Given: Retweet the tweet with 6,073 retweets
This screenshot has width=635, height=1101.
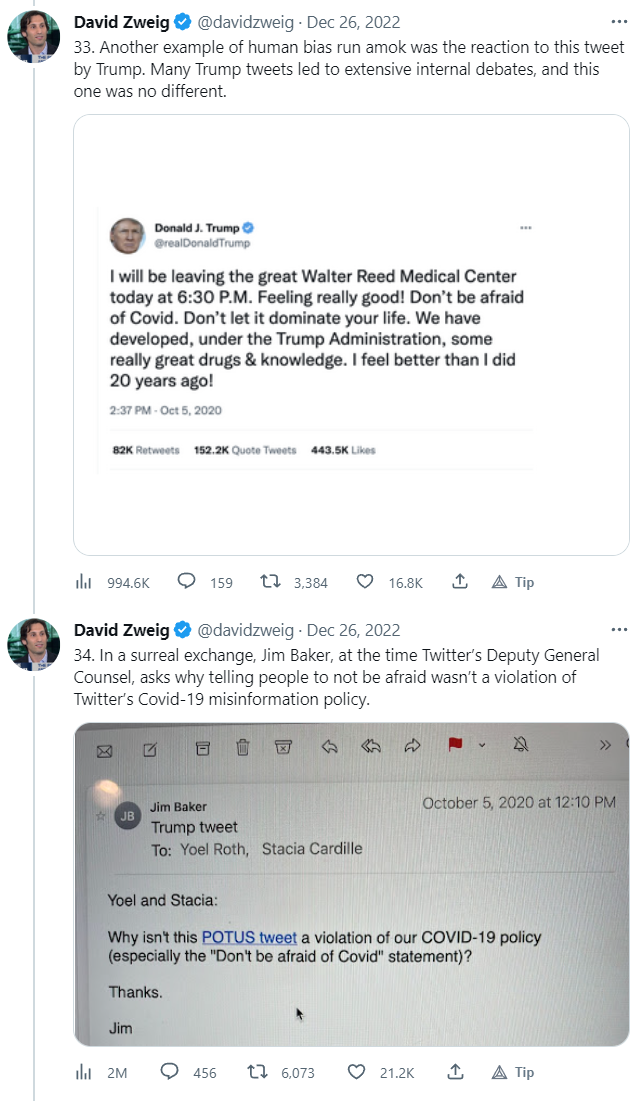Looking at the screenshot, I should (x=257, y=1072).
